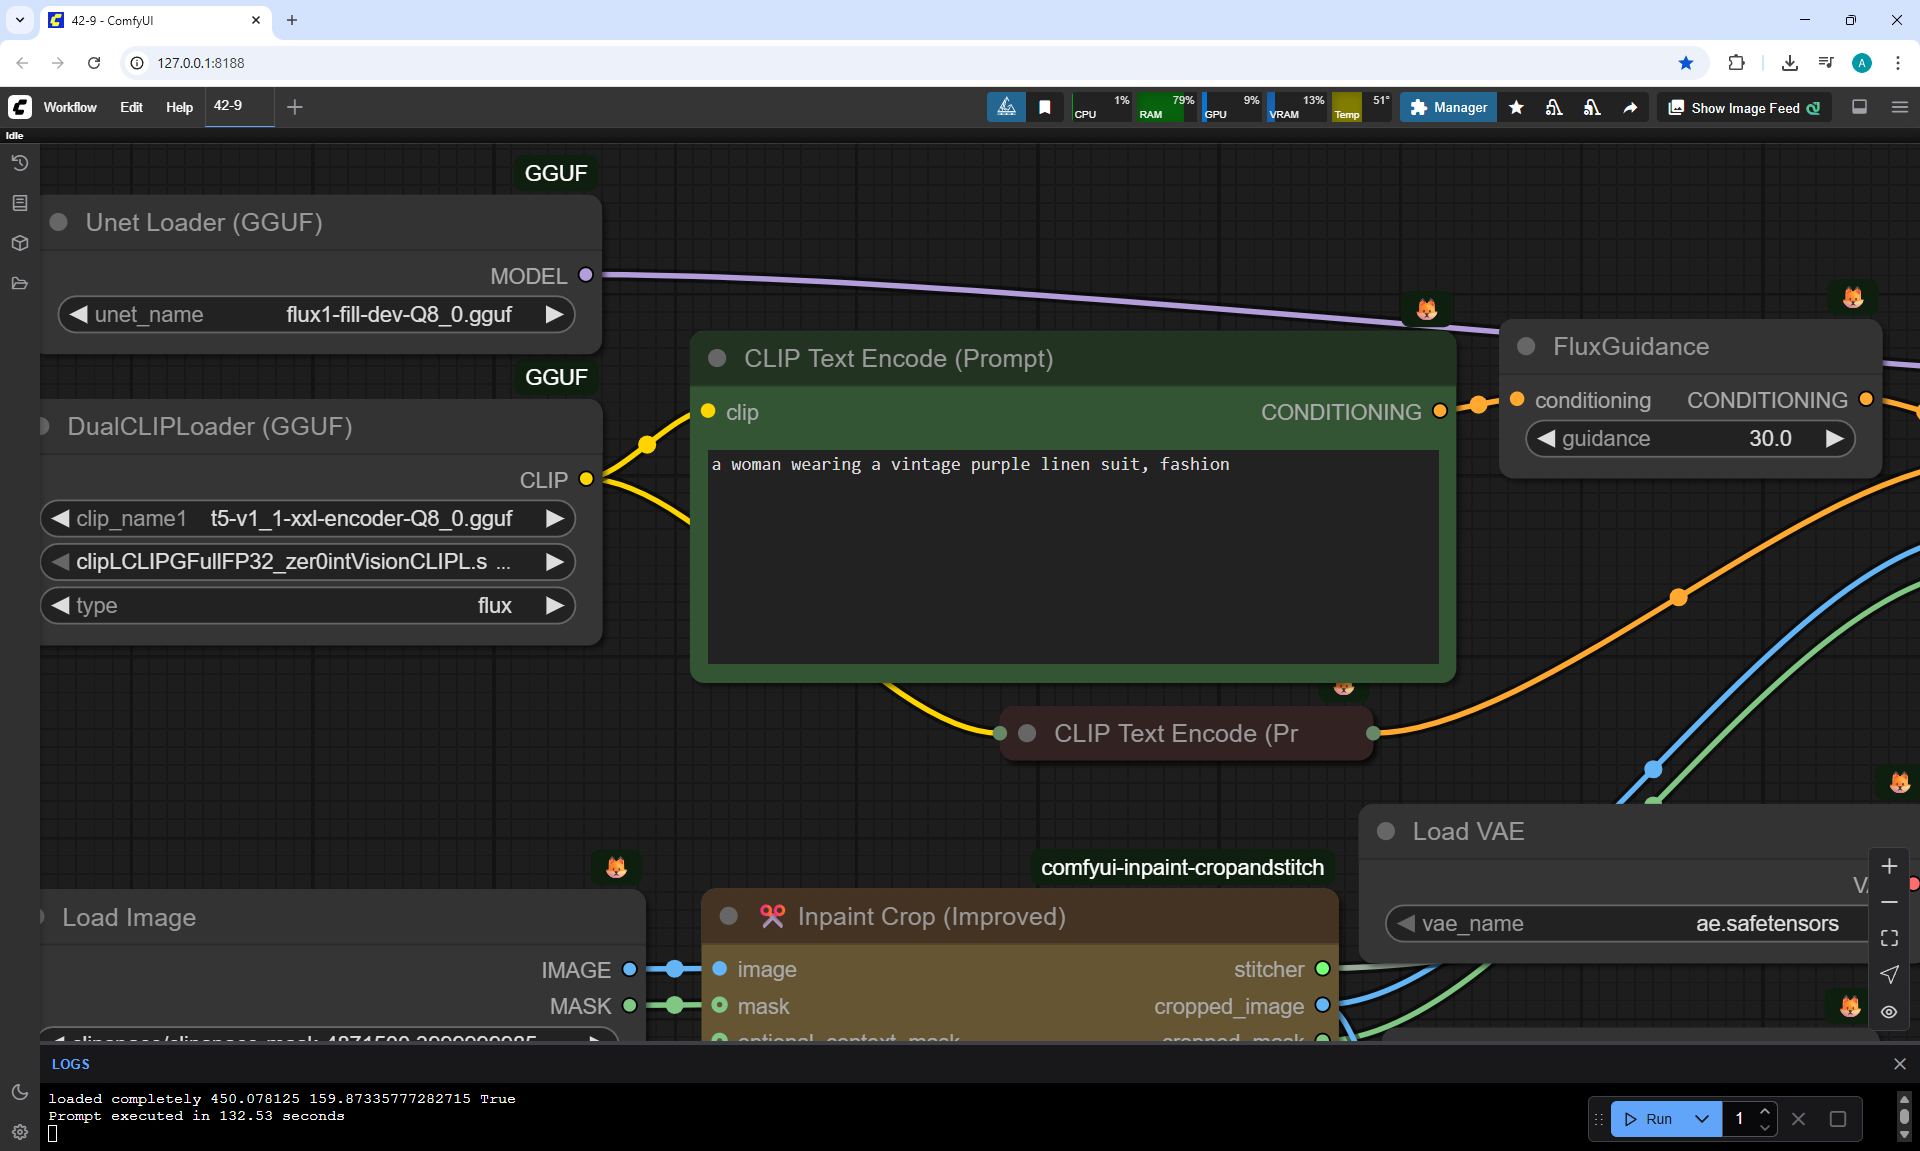Increase guidance value with right arrow

pos(1834,439)
